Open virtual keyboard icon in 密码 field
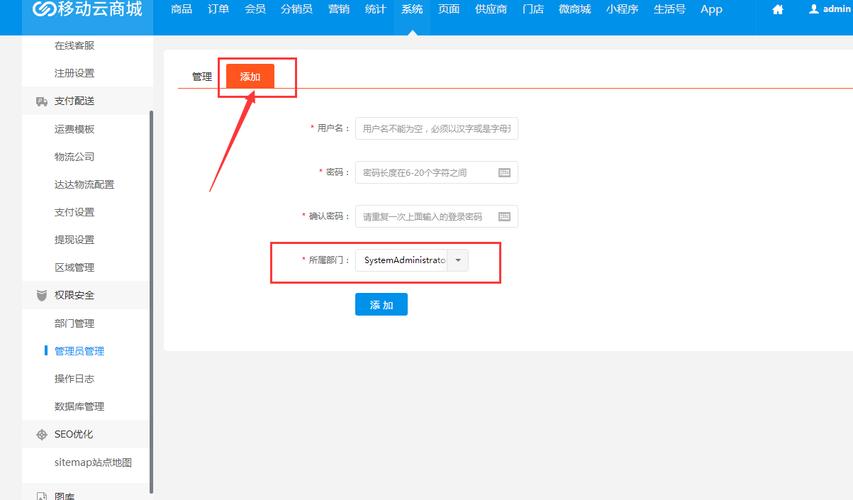The height and width of the screenshot is (500, 853). tap(504, 172)
